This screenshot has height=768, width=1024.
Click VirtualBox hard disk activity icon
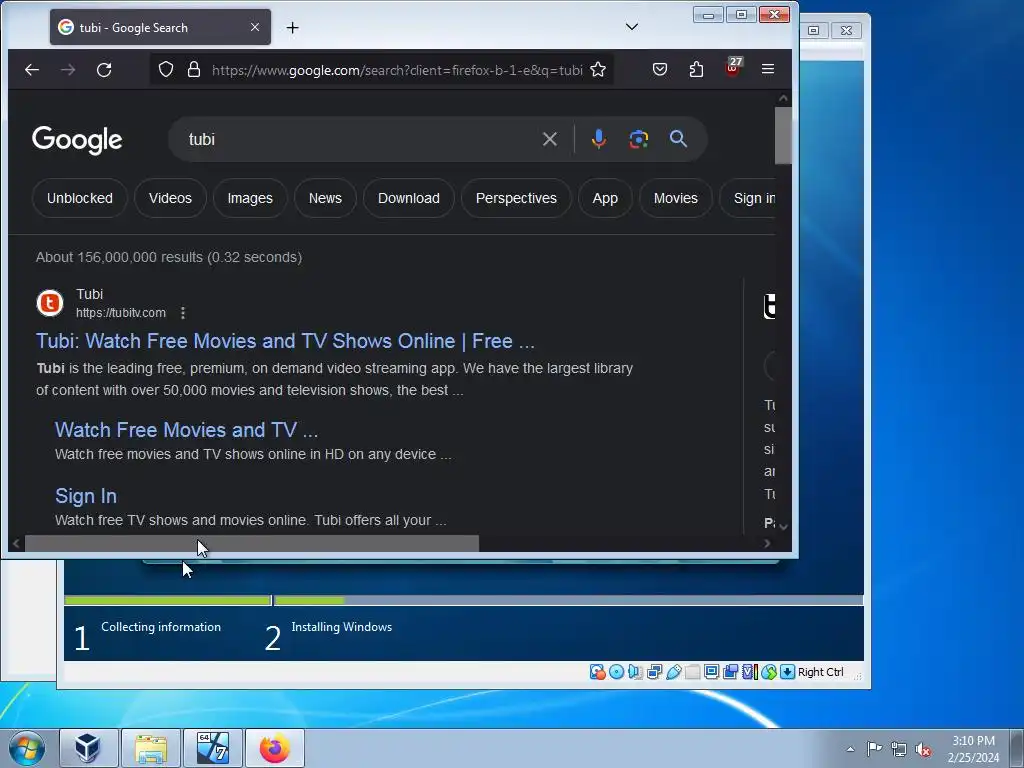click(597, 672)
